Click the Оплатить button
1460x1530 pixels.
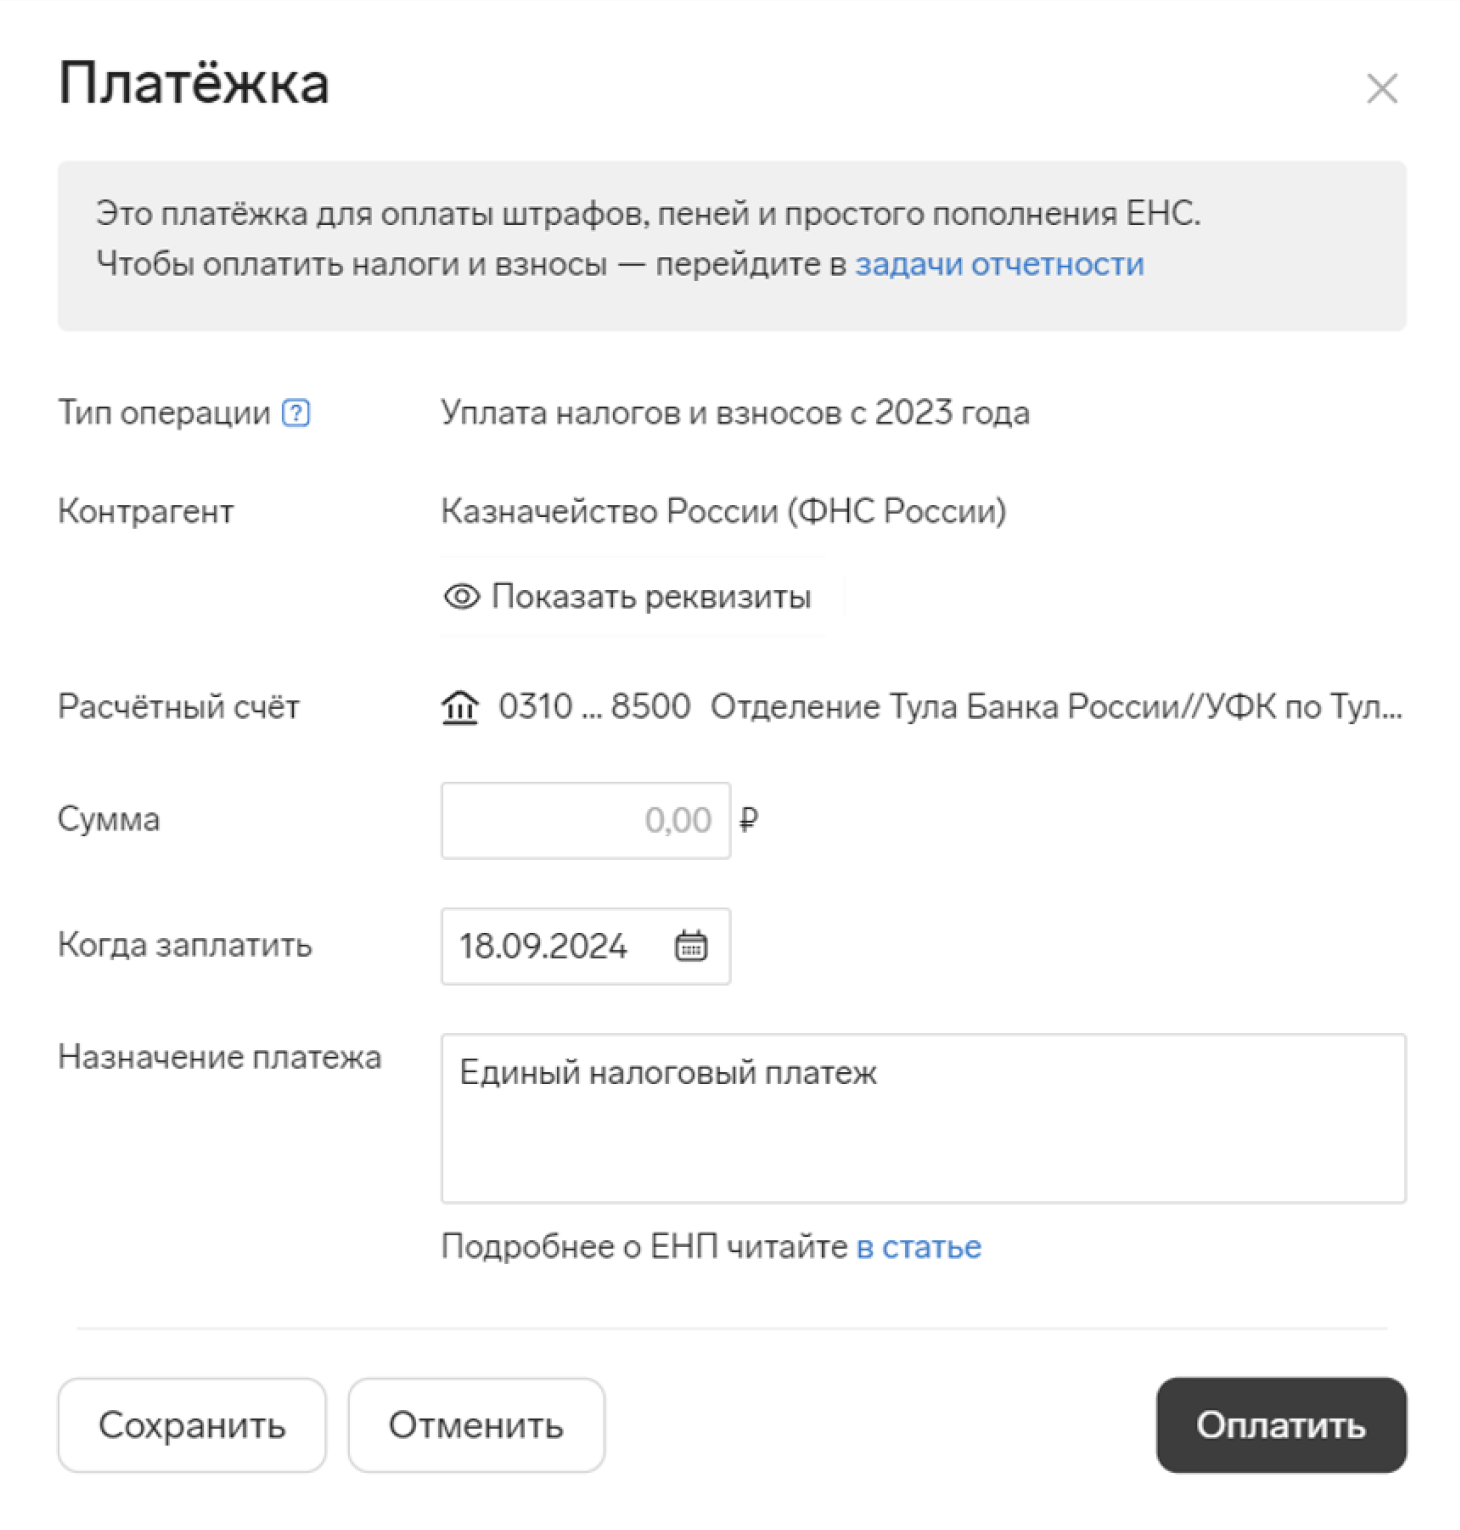[x=1281, y=1425]
